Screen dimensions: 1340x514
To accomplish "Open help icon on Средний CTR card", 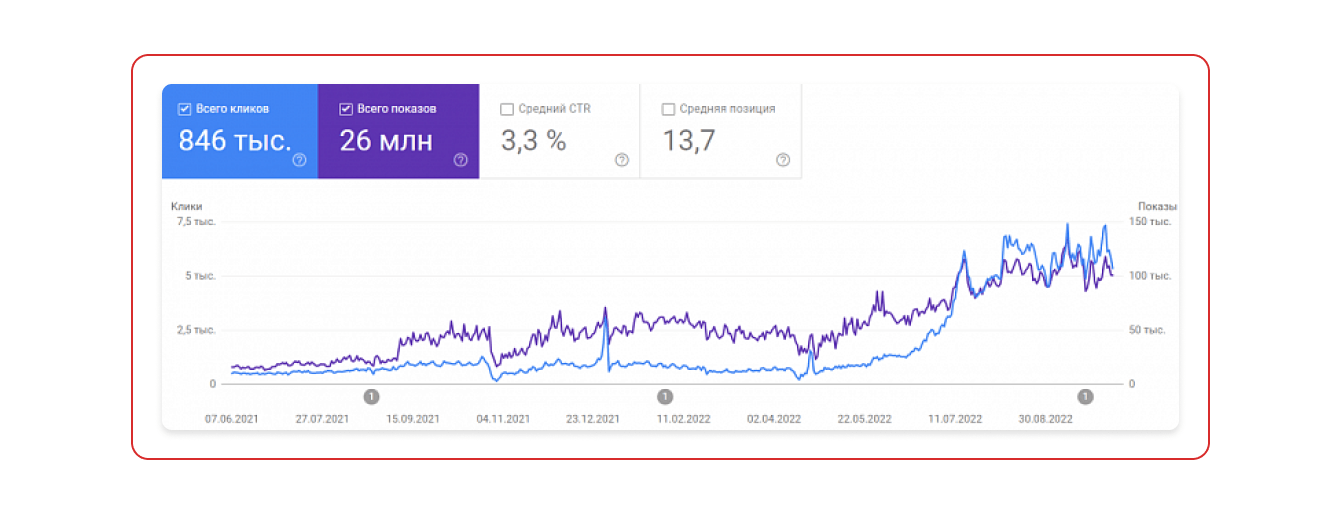I will click(622, 160).
